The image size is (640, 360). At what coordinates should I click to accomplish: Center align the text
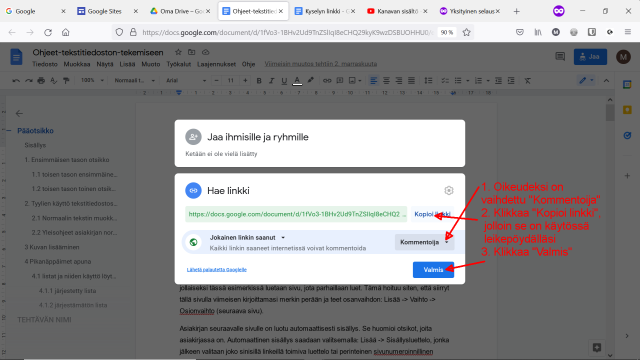click(x=386, y=81)
